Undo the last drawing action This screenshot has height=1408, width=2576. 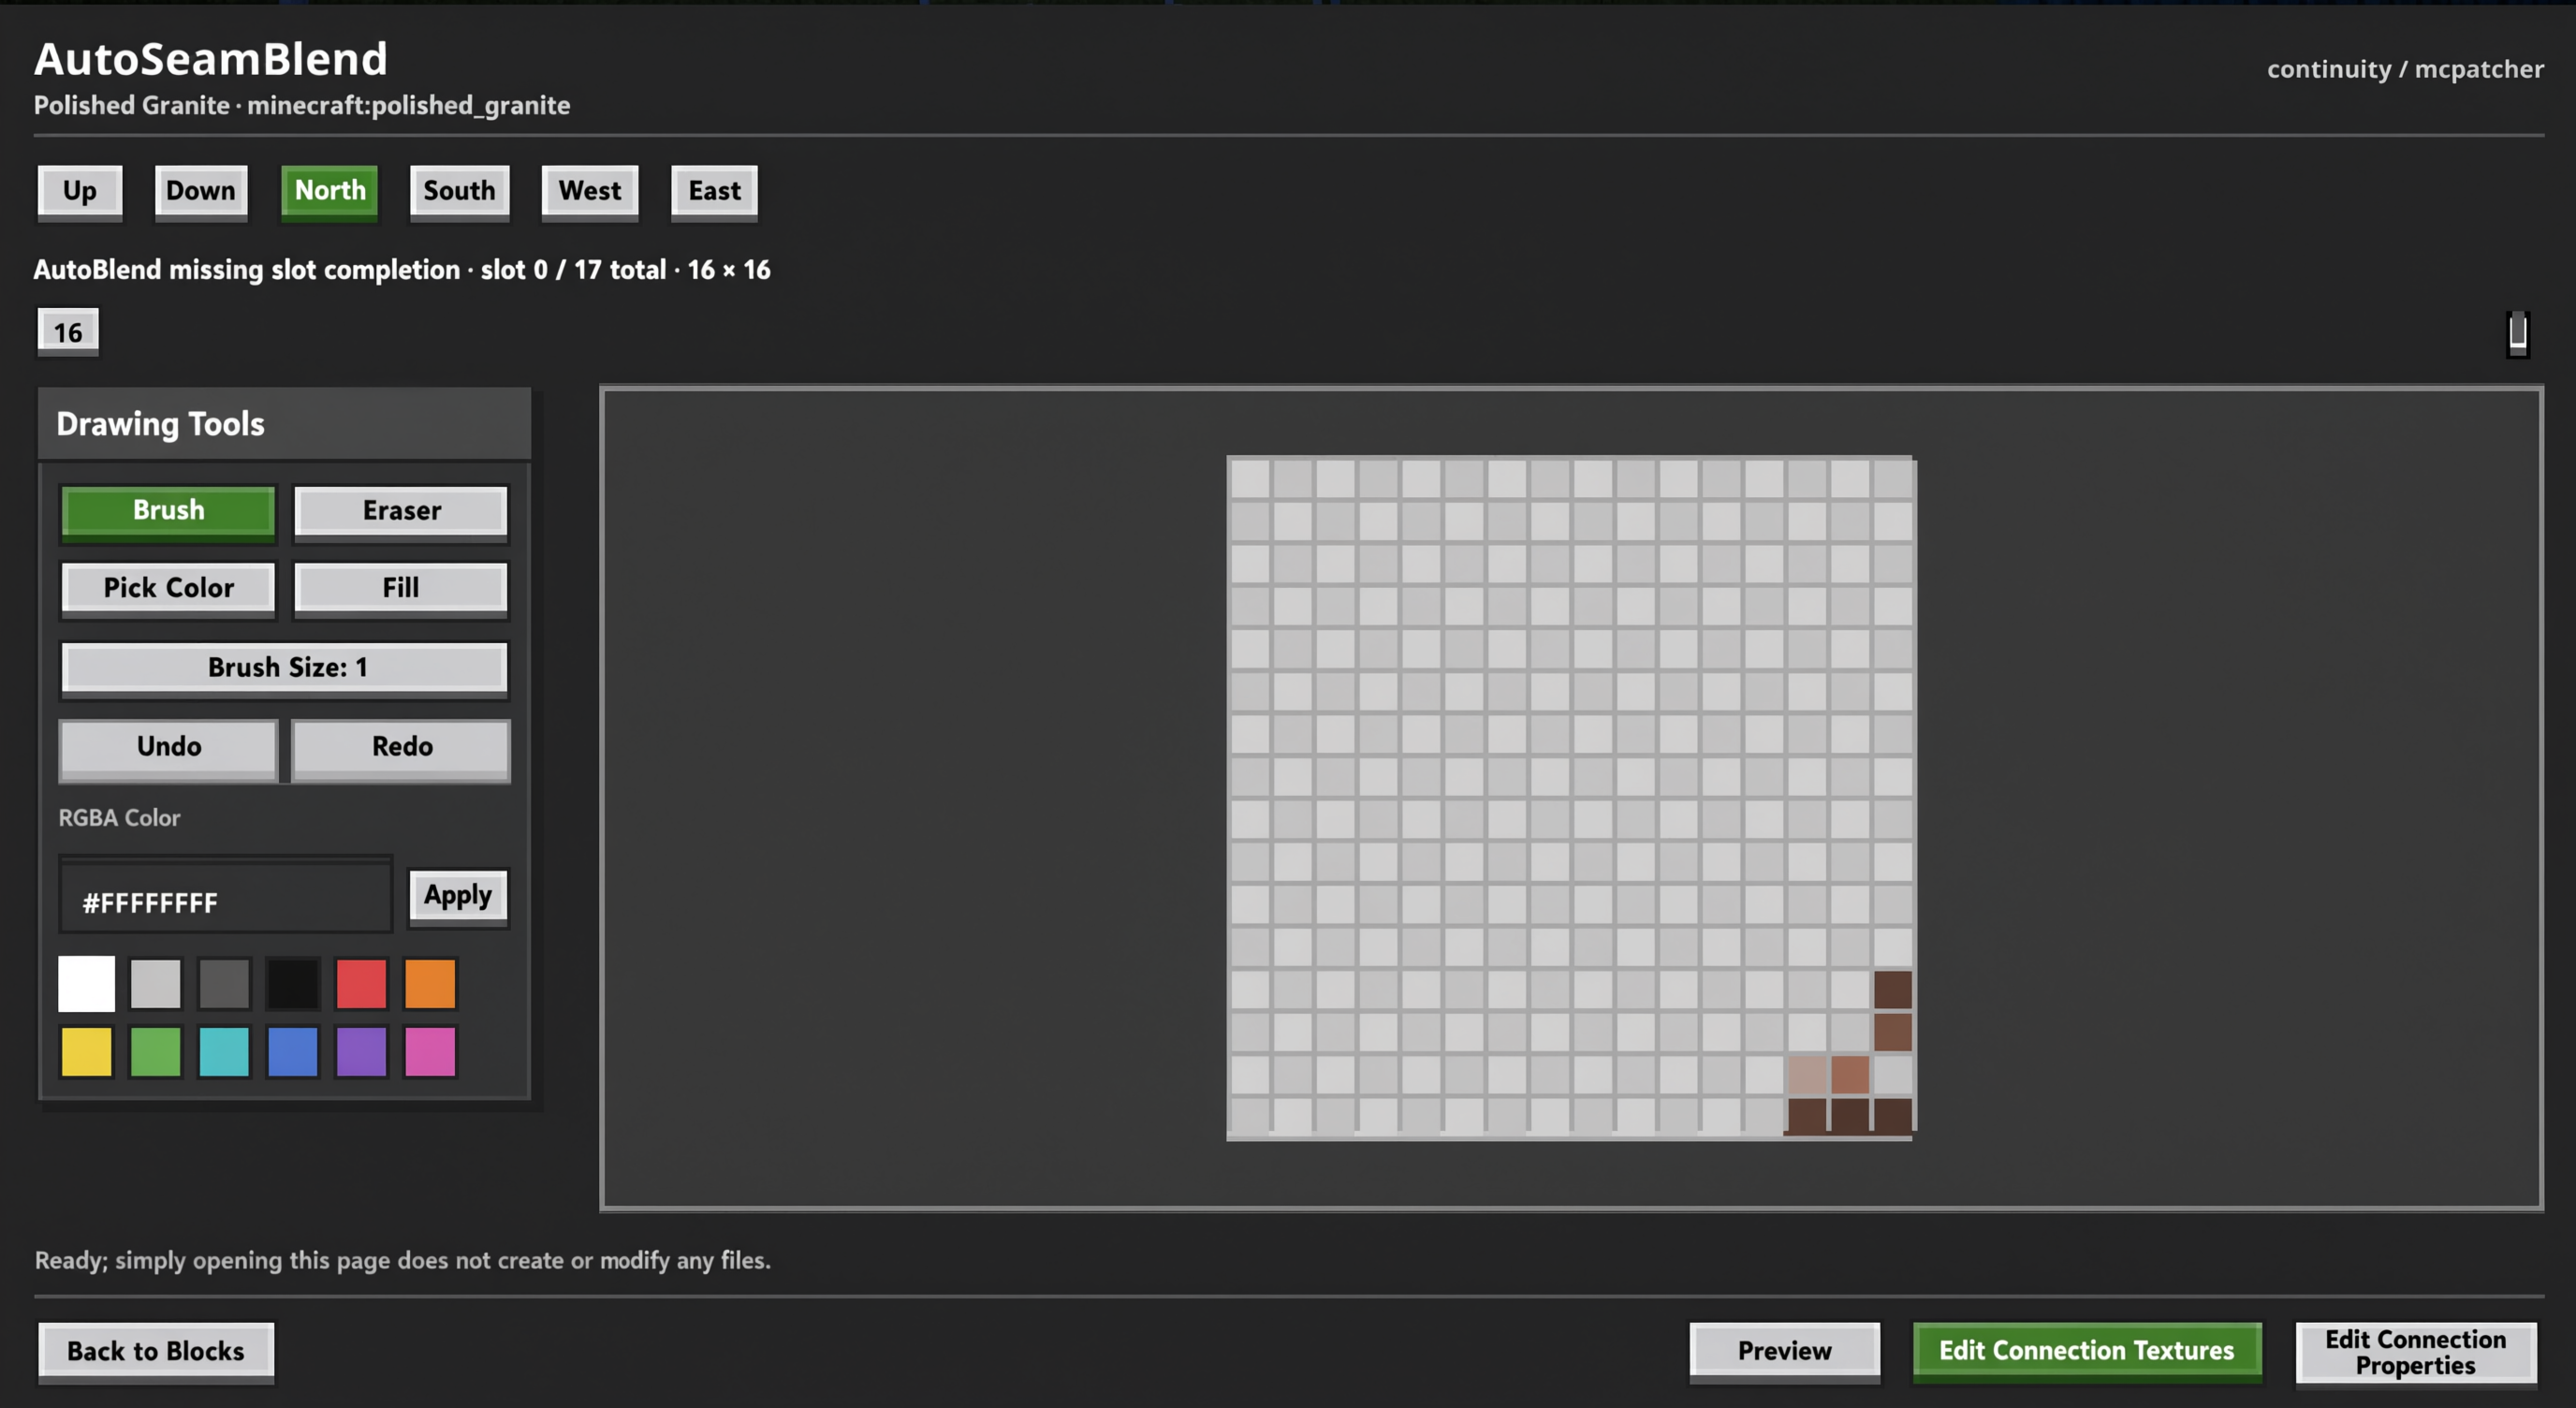(168, 749)
